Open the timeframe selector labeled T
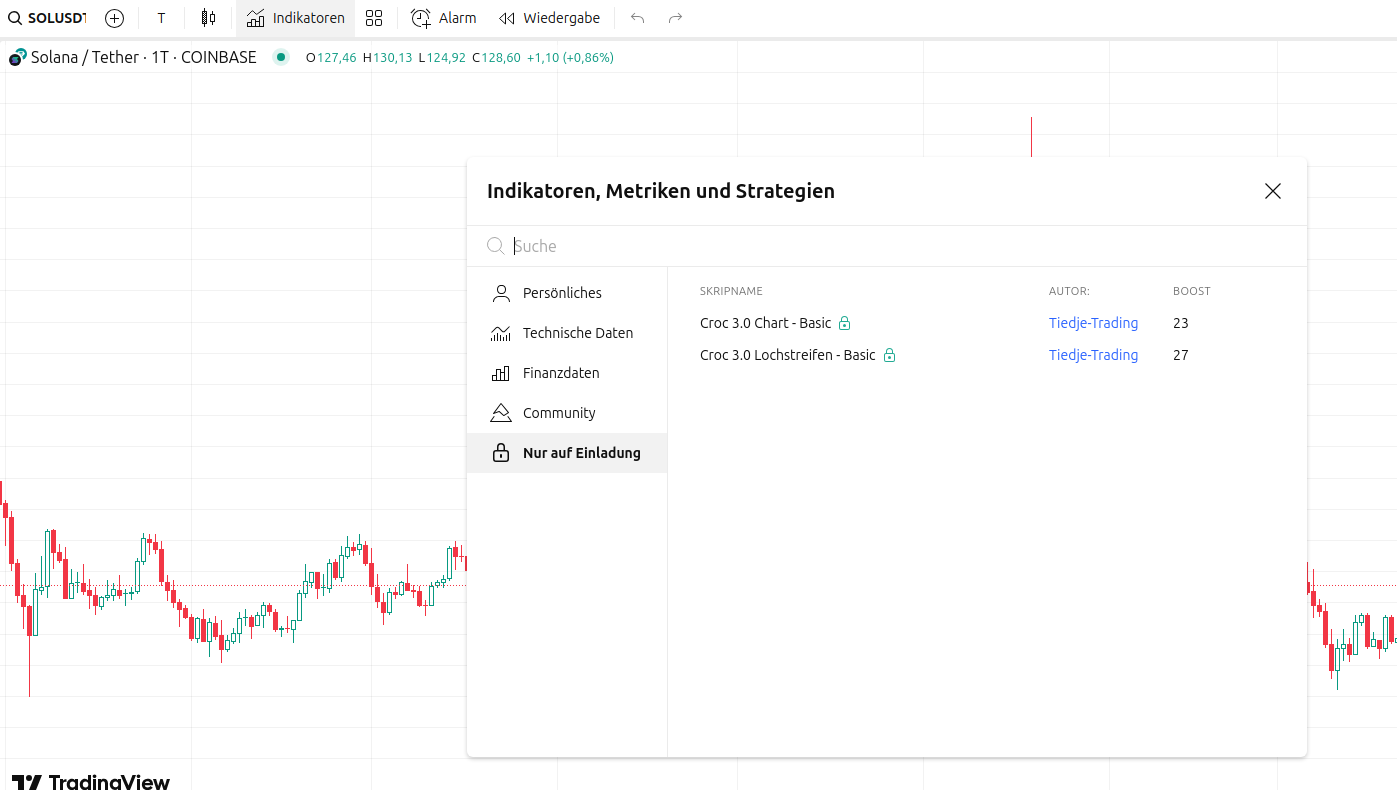Screen dimensions: 1397x790 click(x=161, y=18)
